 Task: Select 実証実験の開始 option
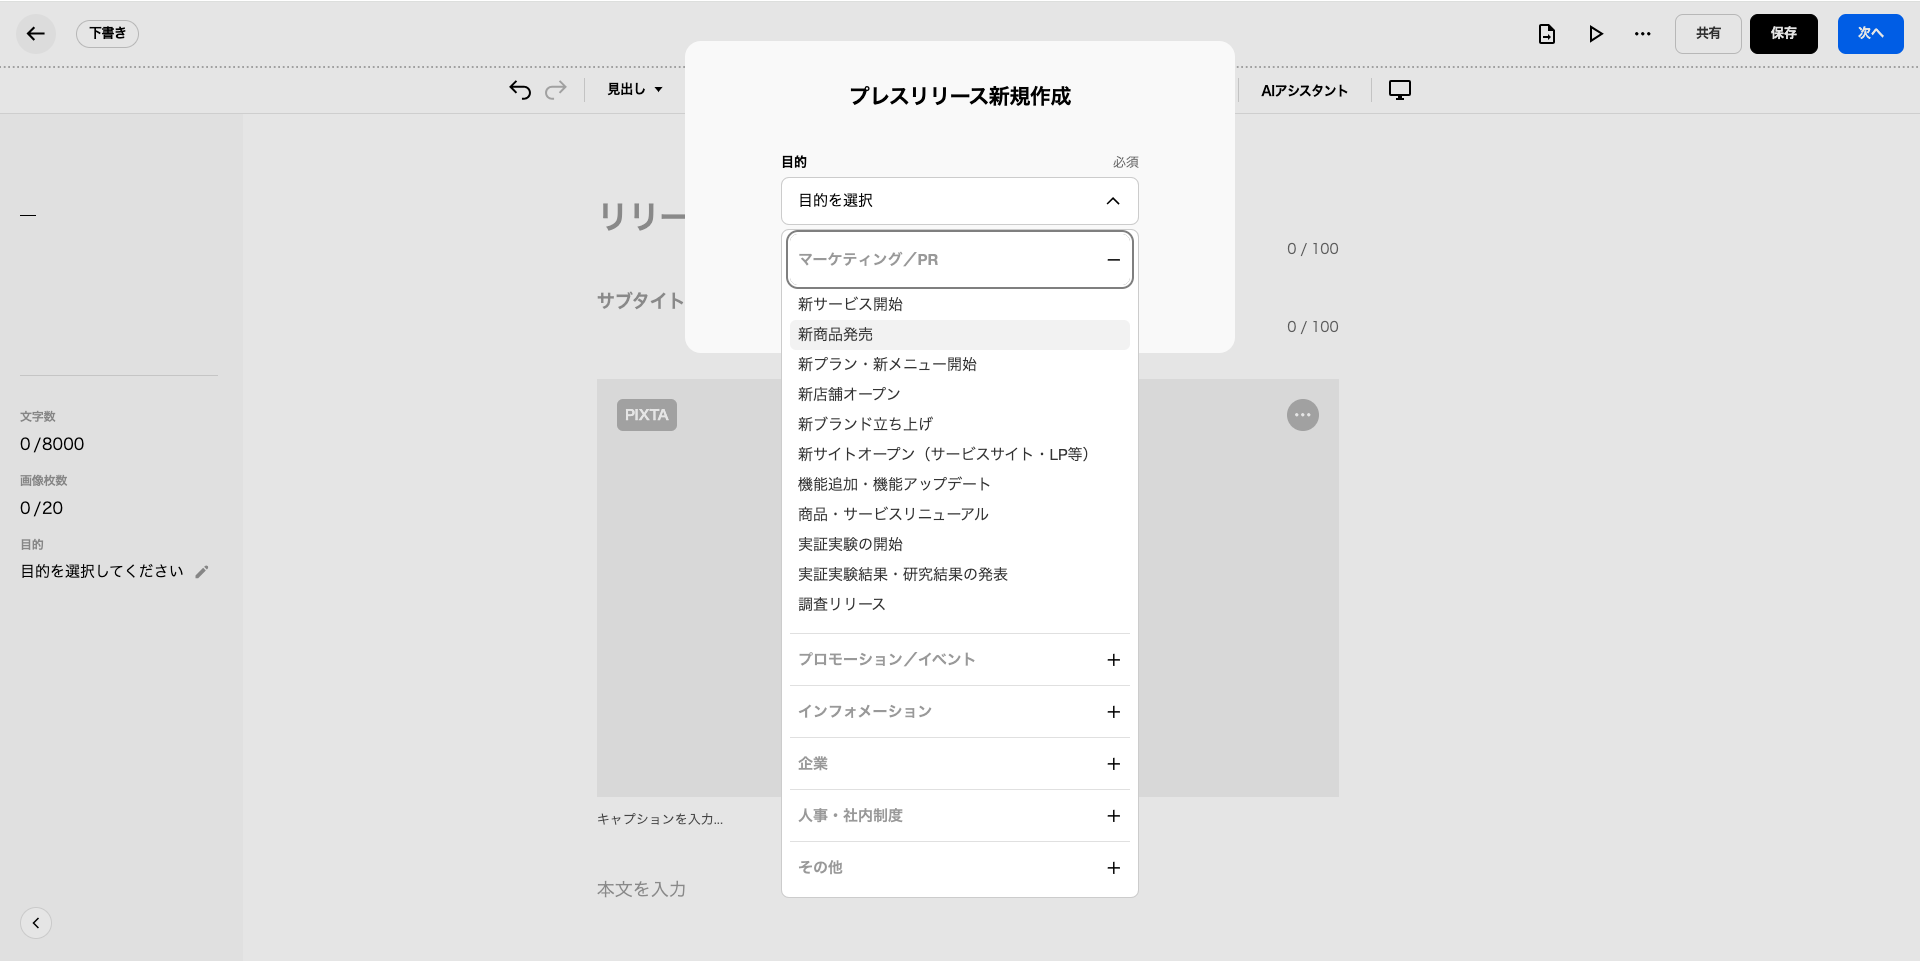point(960,544)
